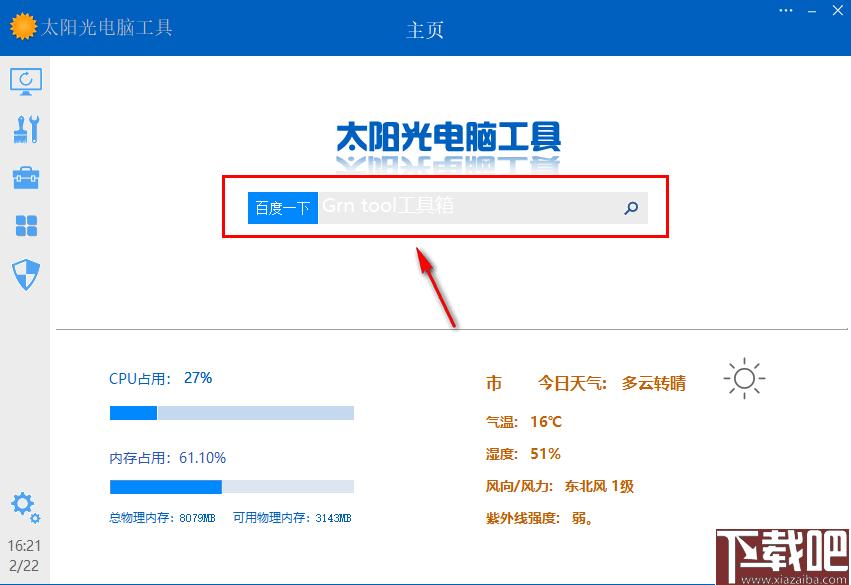
Task: Click the 气温 16℃ text
Action: click(x=524, y=422)
